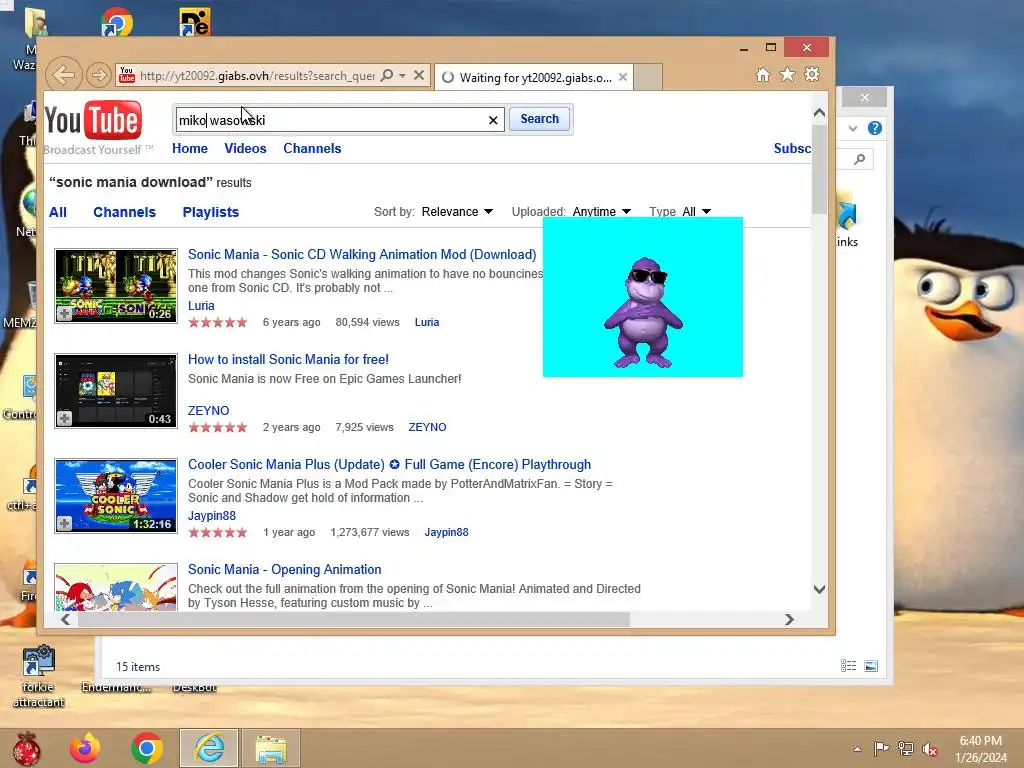
Task: Add Sonic CD mod video to queue
Action: [64, 314]
